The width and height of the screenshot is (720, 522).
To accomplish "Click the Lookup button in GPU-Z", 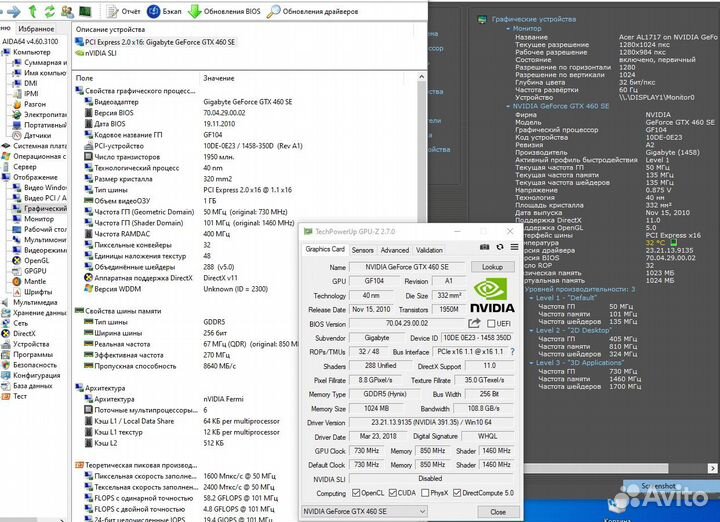I will (x=492, y=267).
